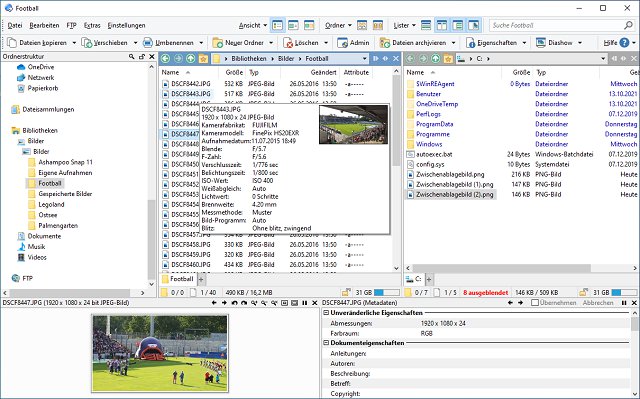Image resolution: width=640 pixels, height=399 pixels.
Task: Open the Datei menu
Action: click(x=15, y=25)
